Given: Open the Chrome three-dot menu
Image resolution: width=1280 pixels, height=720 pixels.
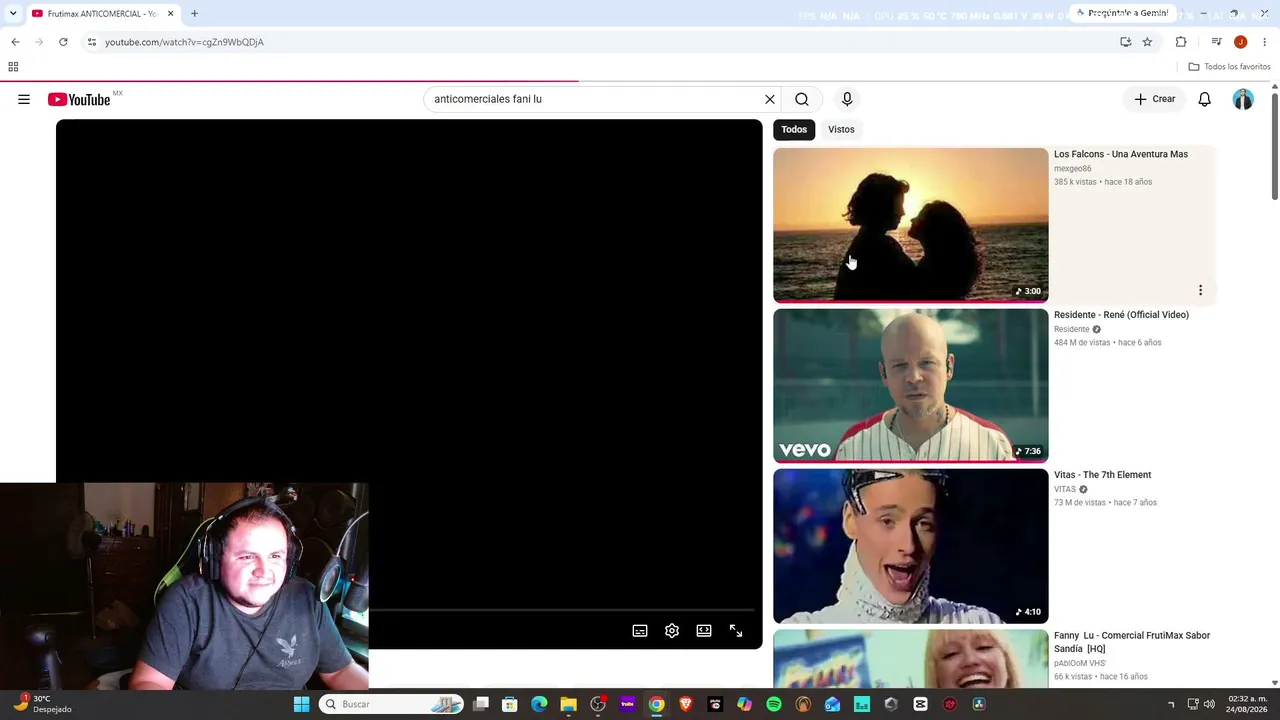Looking at the screenshot, I should 1265,42.
